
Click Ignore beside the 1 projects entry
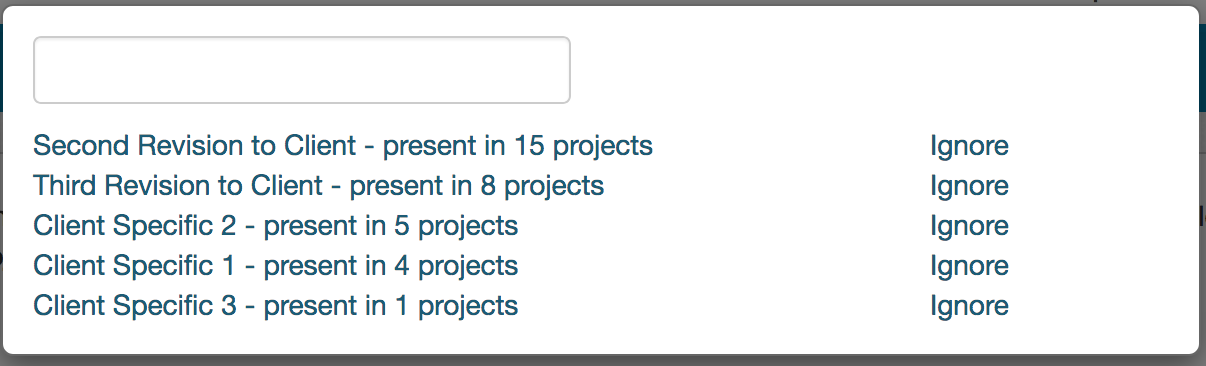(x=969, y=306)
